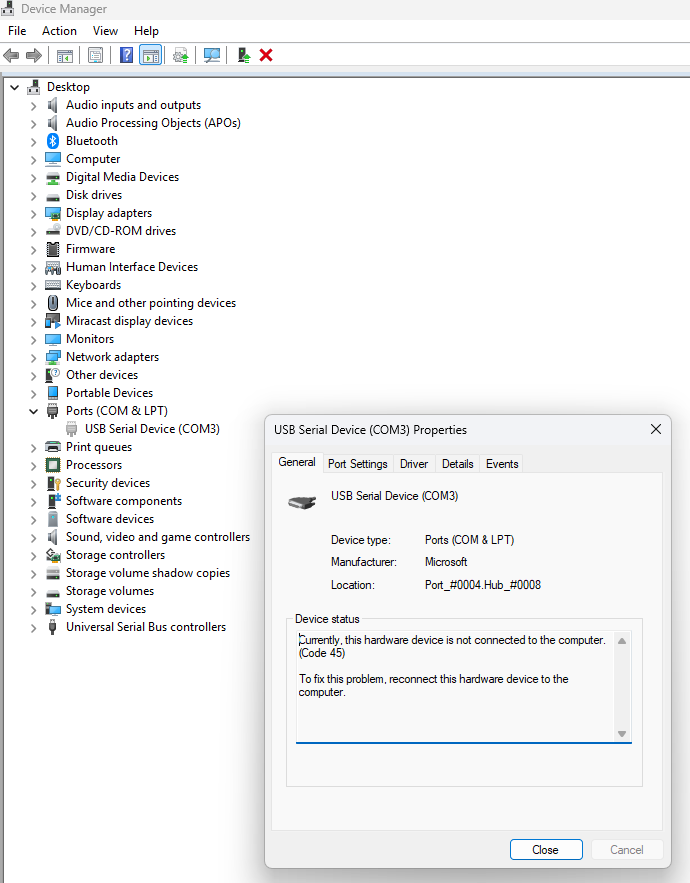Screen dimensions: 690x883
Task: Click the Universal Serial Bus controllers icon
Action: (53, 627)
